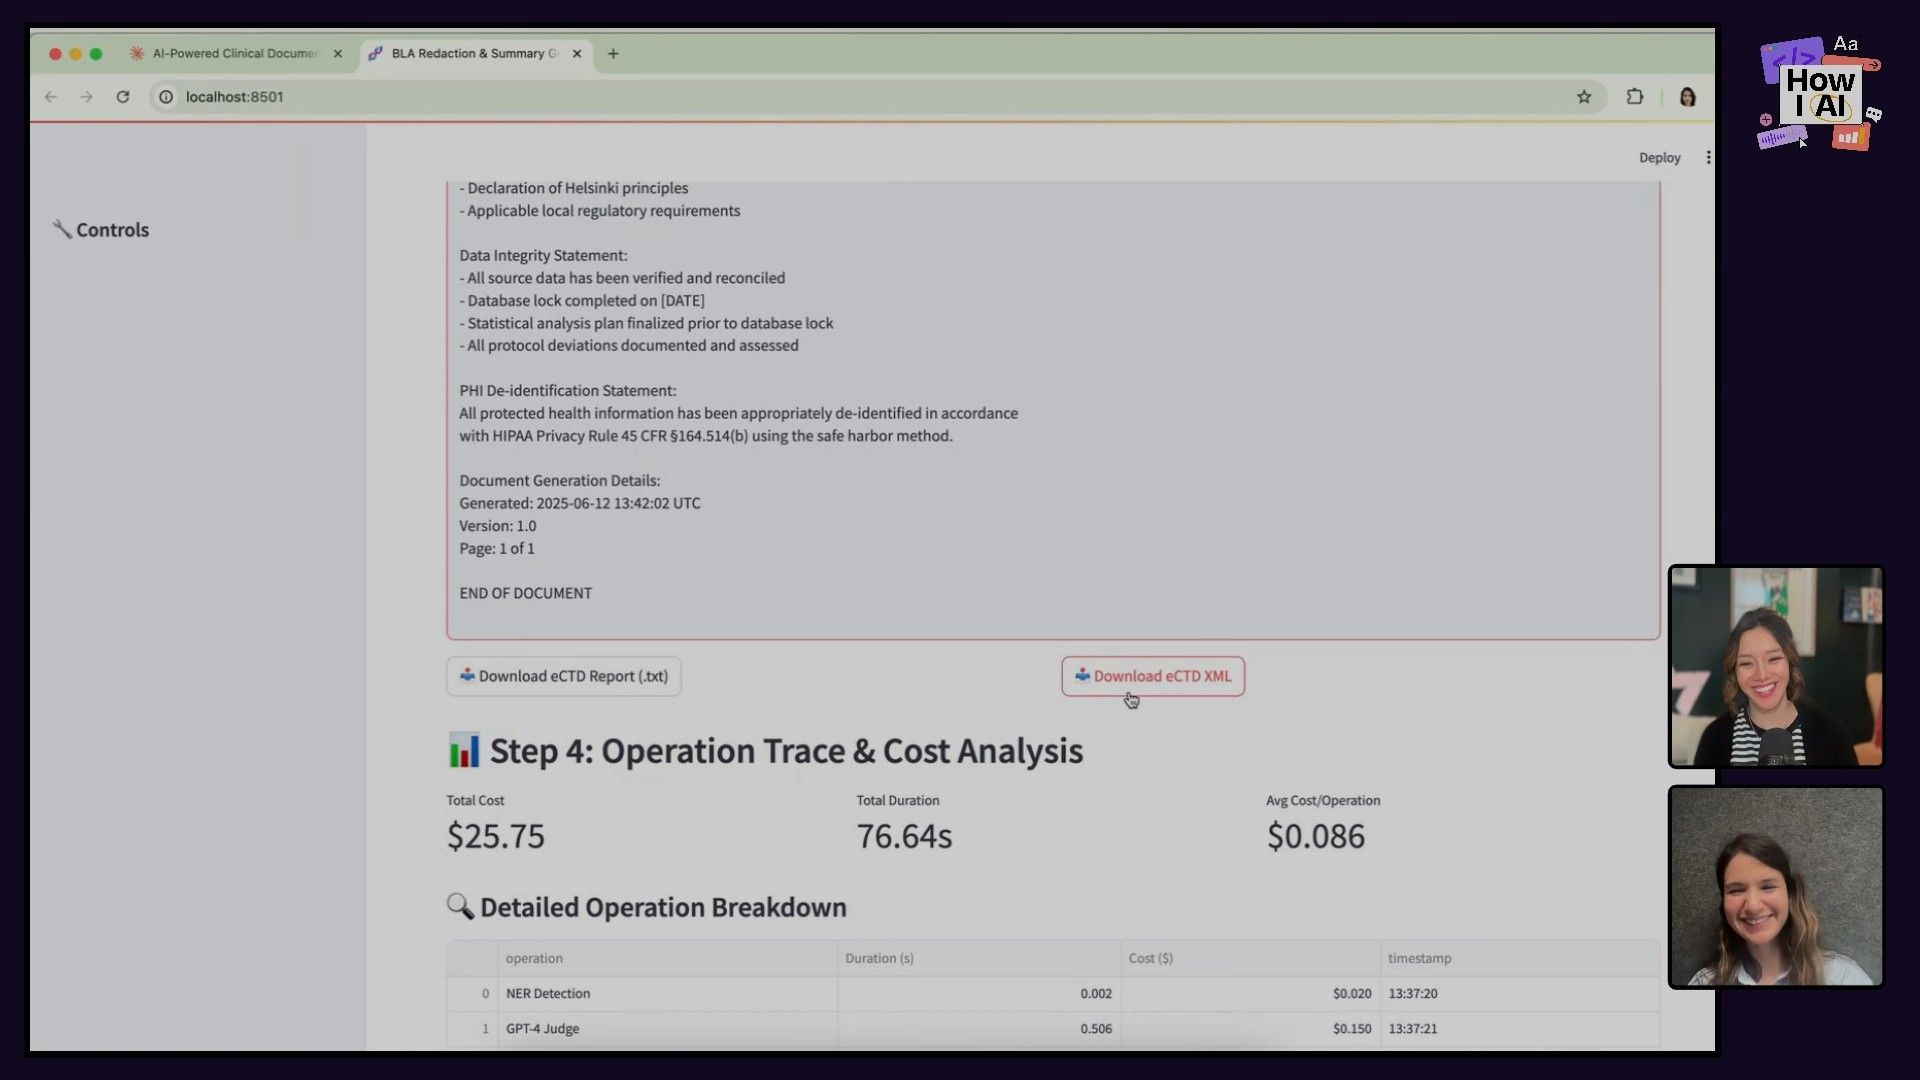Click the lower speaker webcam thumbnail
This screenshot has height=1080, width=1920.
(1776, 887)
